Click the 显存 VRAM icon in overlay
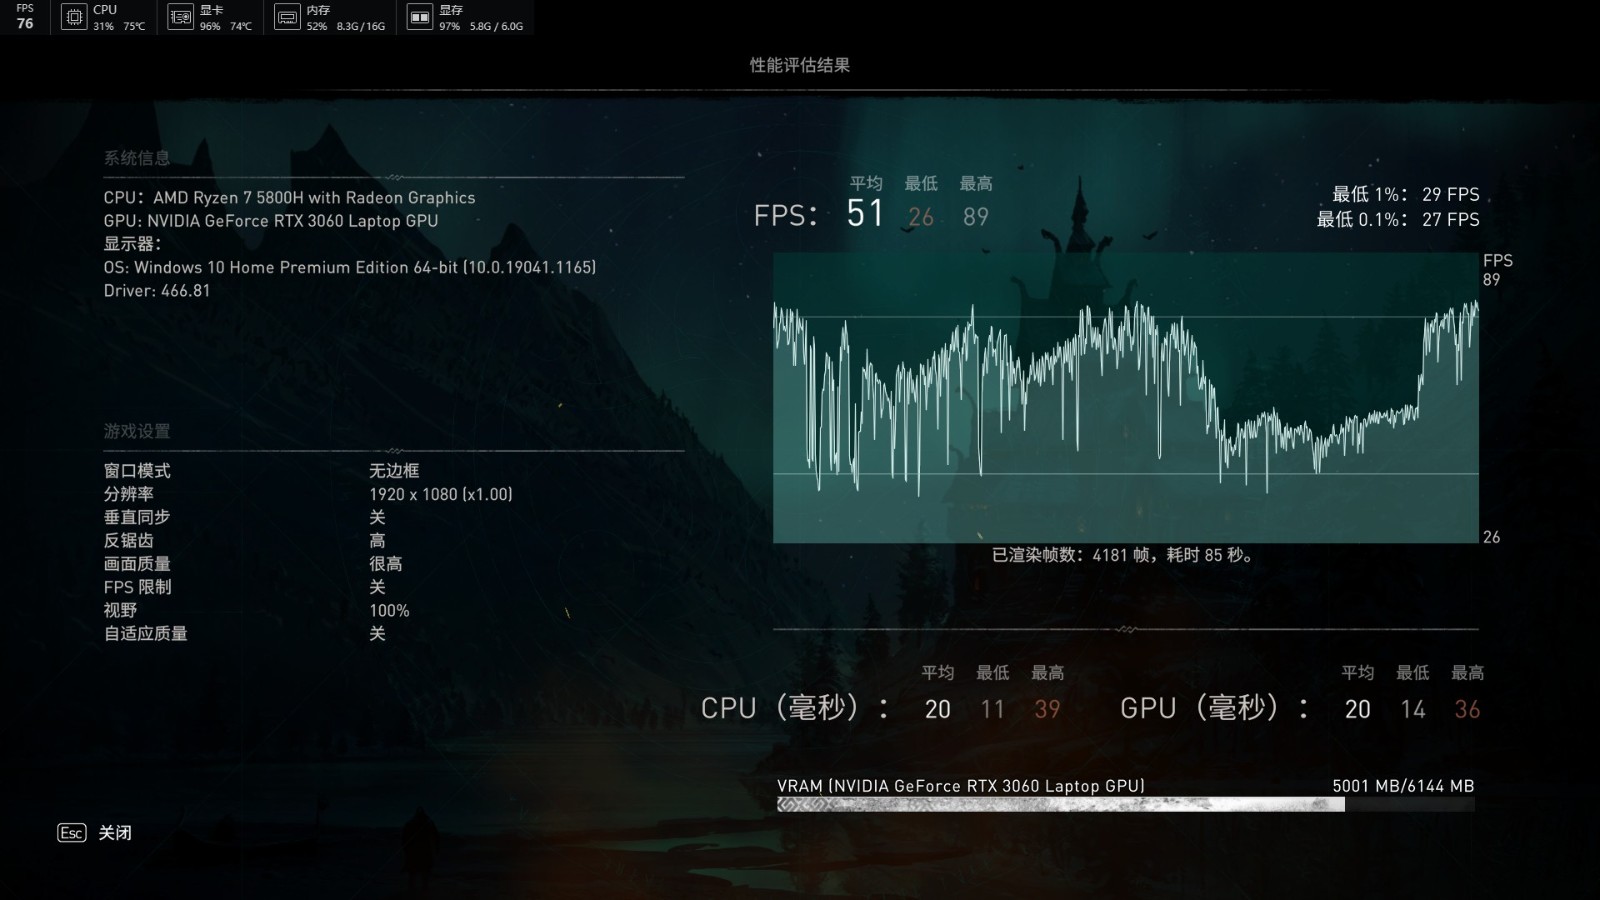 [x=420, y=17]
